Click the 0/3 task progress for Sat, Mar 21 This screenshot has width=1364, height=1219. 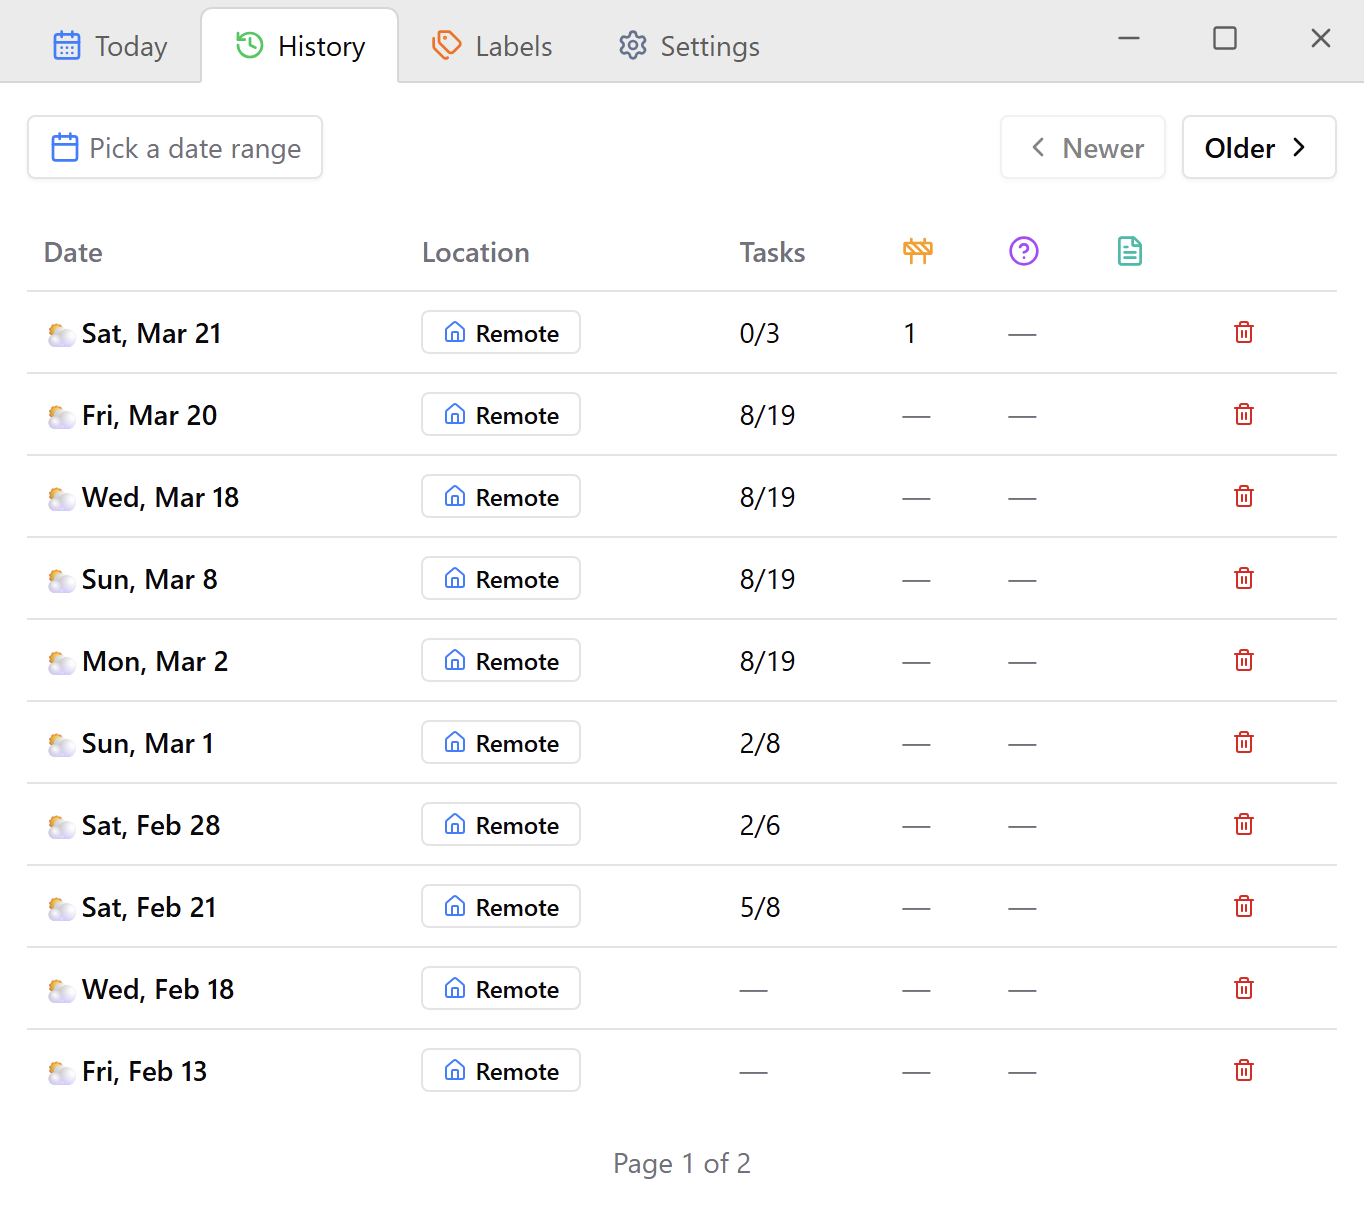coord(760,333)
